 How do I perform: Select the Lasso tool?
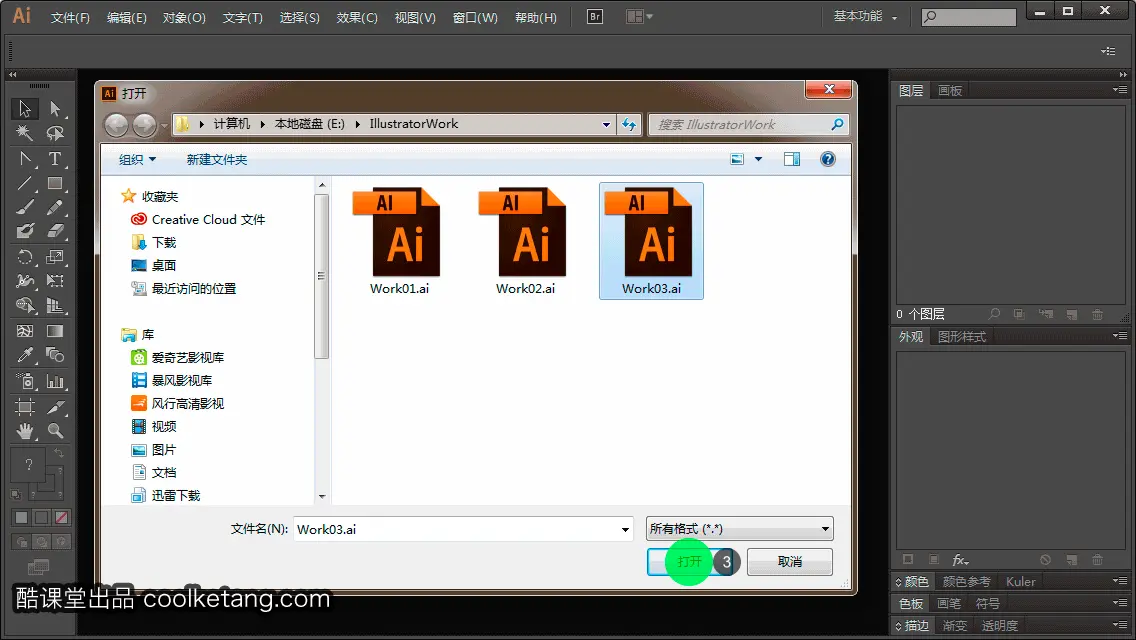[55, 133]
